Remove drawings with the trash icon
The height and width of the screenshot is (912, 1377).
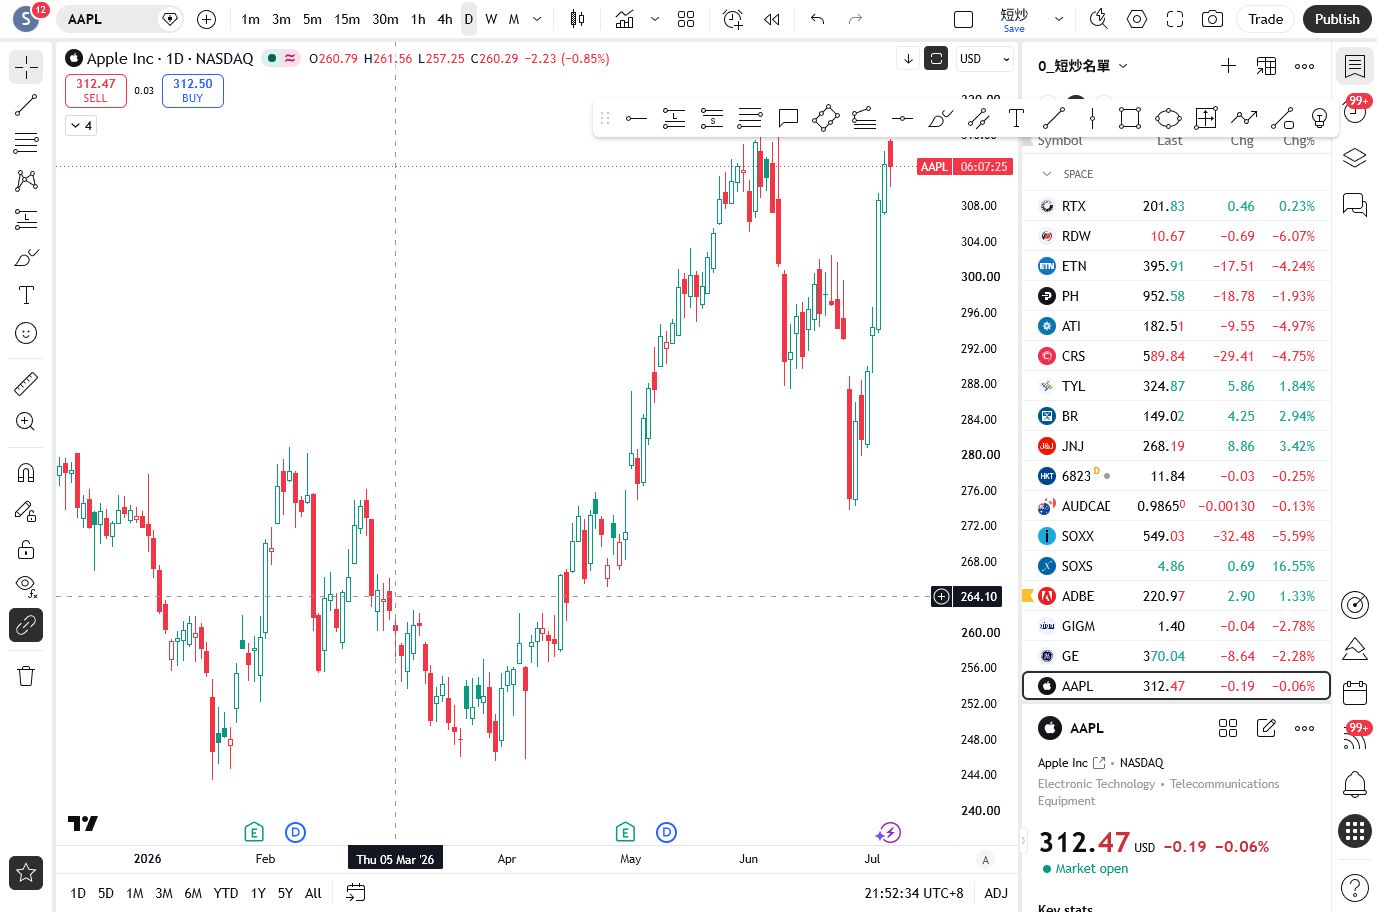[x=26, y=676]
